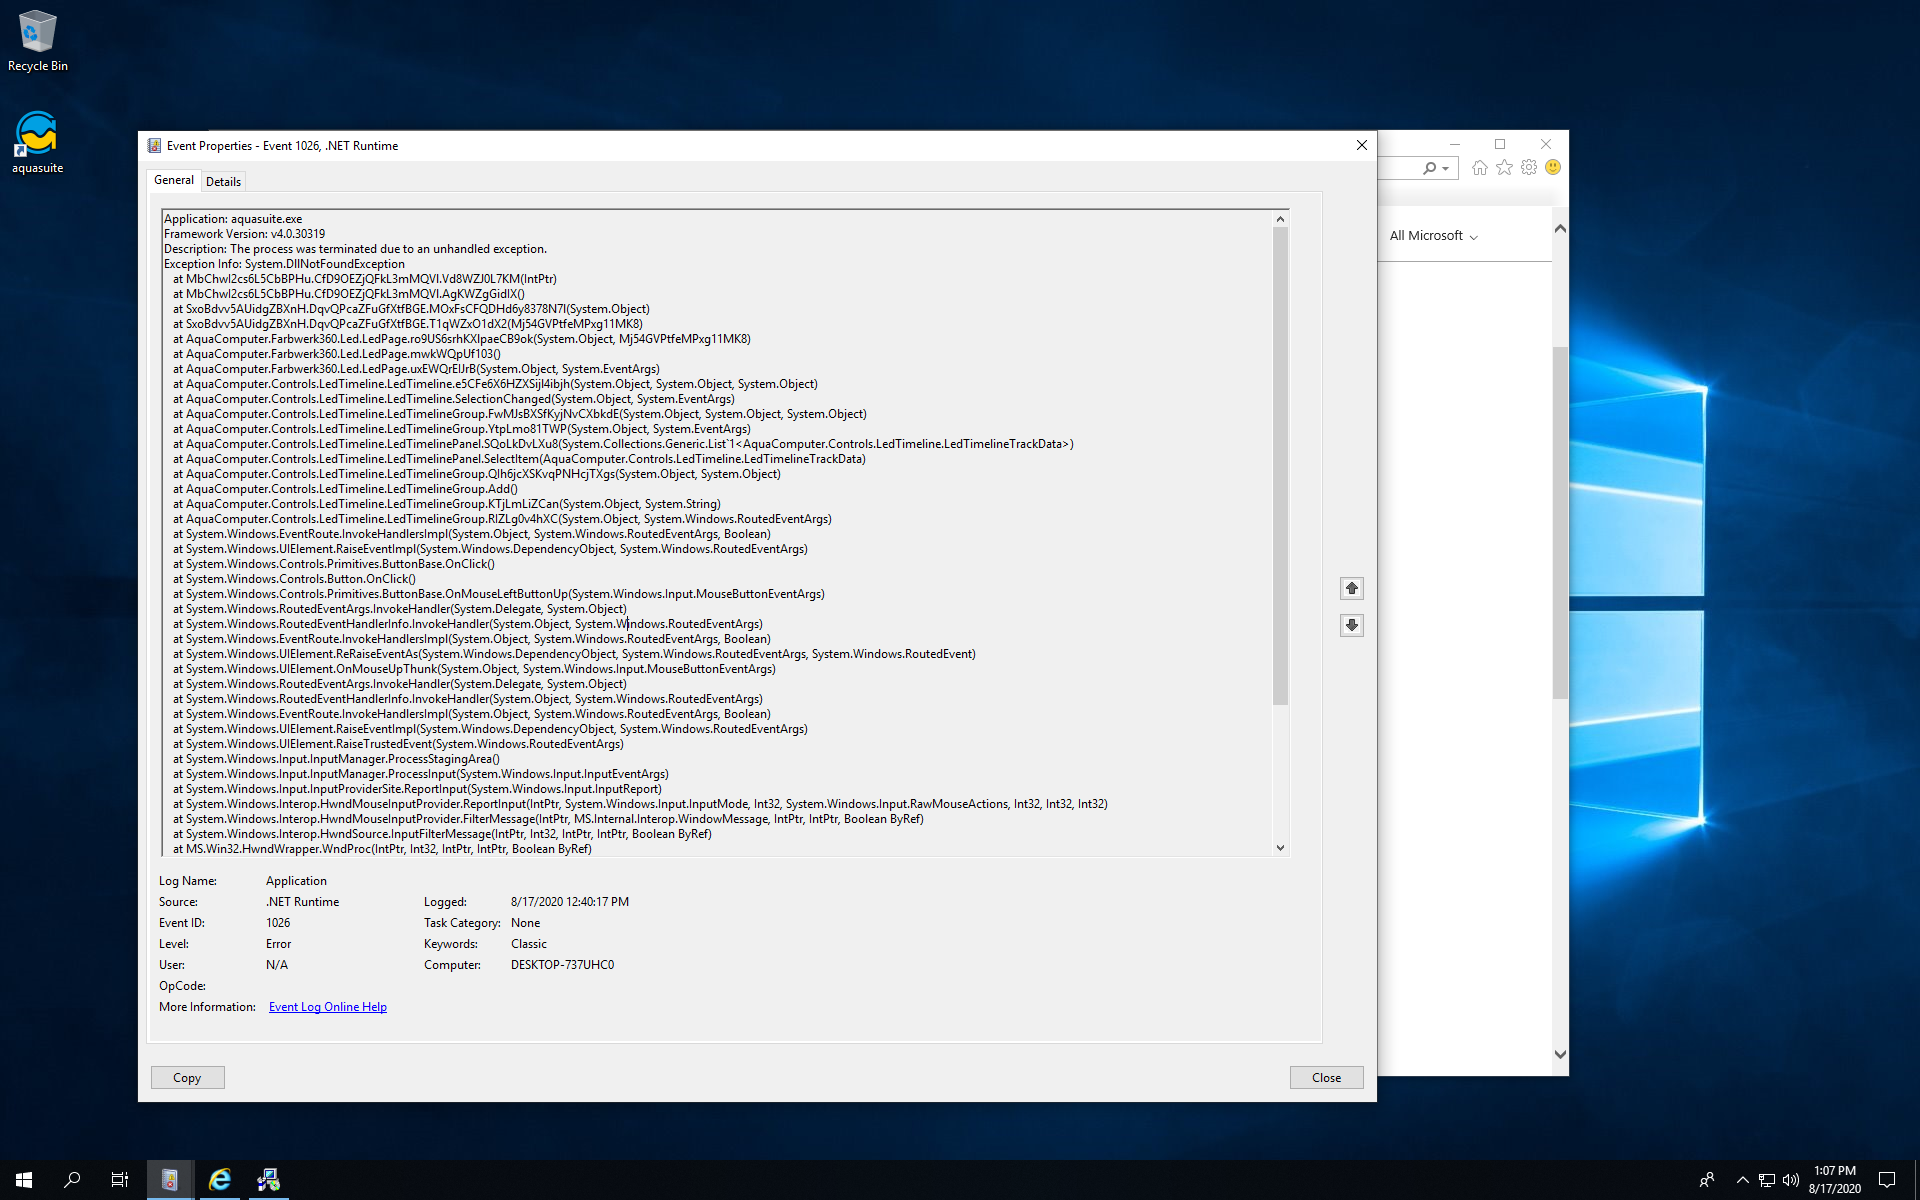Click the smiley feedback icon

[1553, 168]
